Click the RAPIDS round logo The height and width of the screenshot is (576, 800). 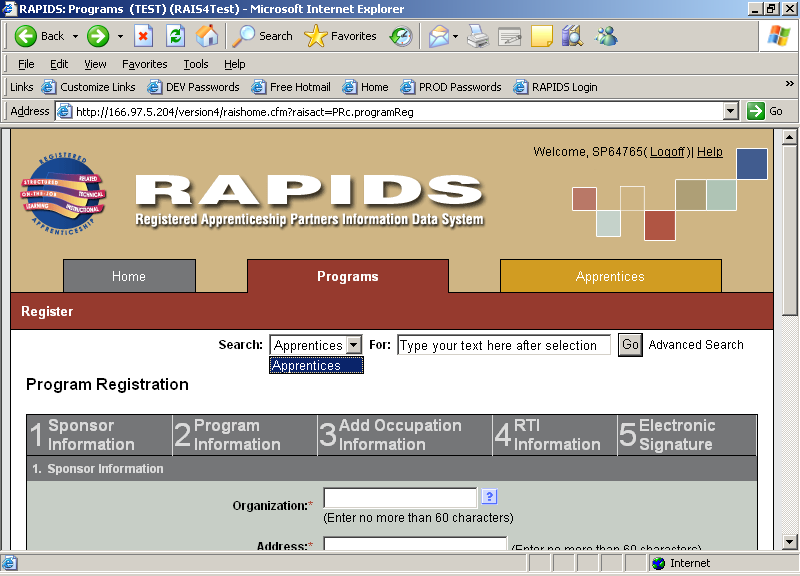pyautogui.click(x=63, y=194)
